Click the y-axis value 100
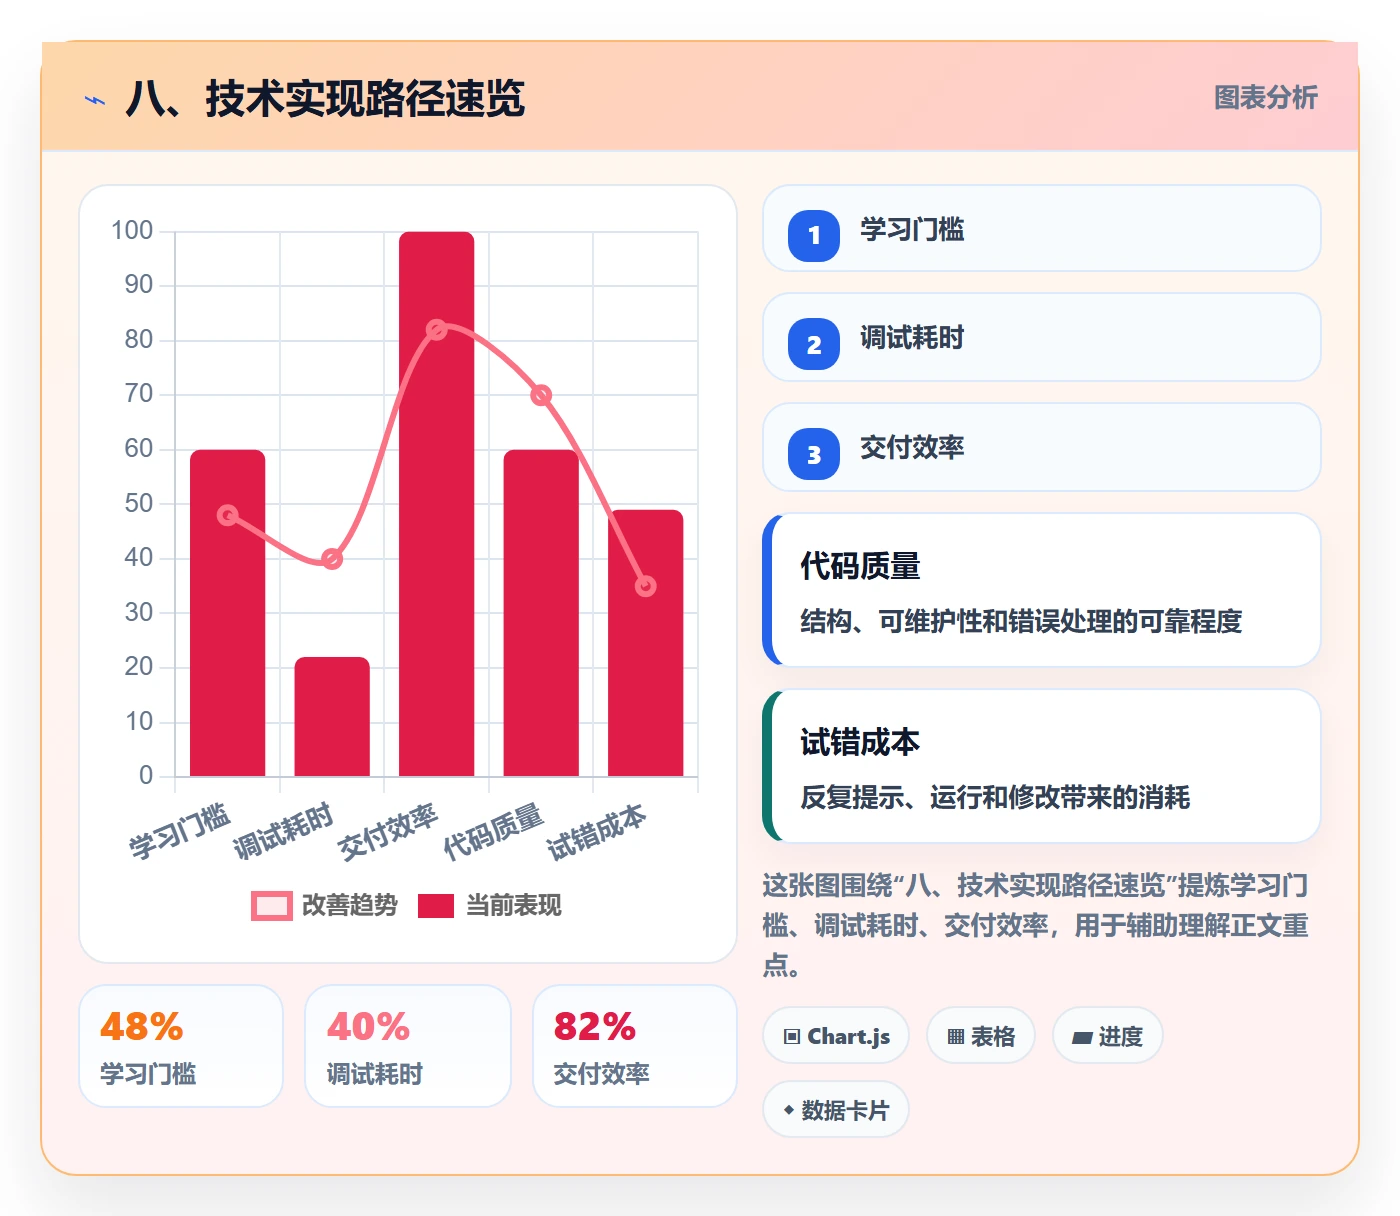The image size is (1400, 1216). [x=132, y=231]
